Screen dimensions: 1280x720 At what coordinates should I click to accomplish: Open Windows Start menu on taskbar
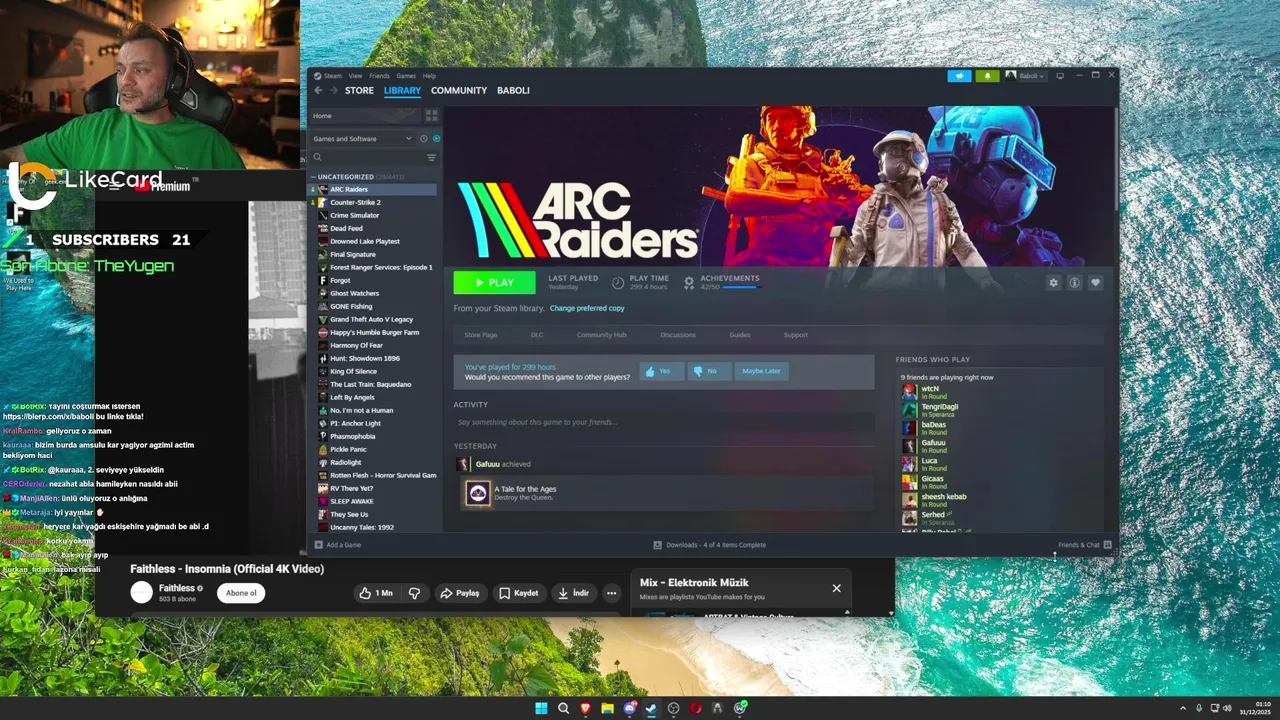click(x=541, y=708)
